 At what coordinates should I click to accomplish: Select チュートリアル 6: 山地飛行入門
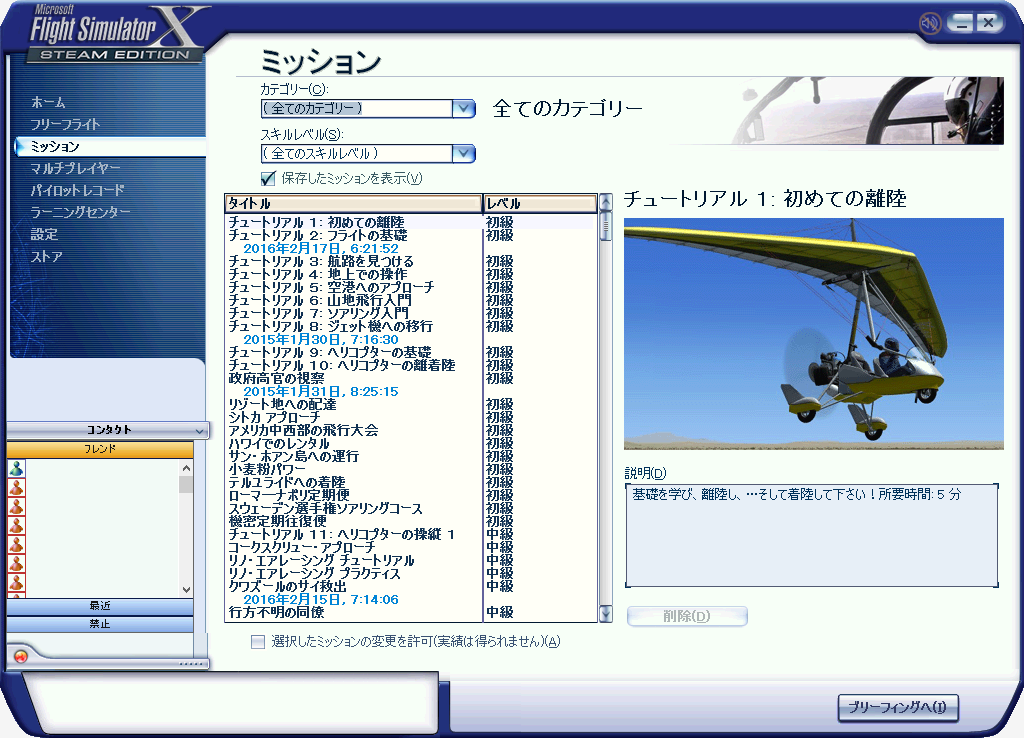point(319,300)
